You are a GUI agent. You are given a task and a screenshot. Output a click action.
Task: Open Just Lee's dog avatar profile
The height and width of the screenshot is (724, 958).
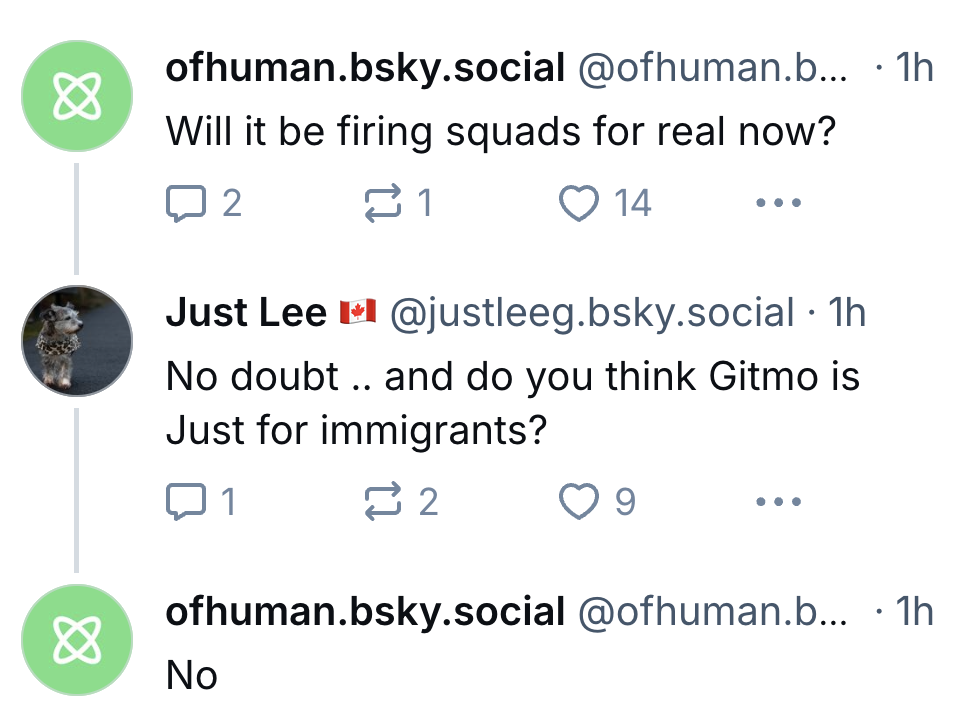click(x=77, y=342)
